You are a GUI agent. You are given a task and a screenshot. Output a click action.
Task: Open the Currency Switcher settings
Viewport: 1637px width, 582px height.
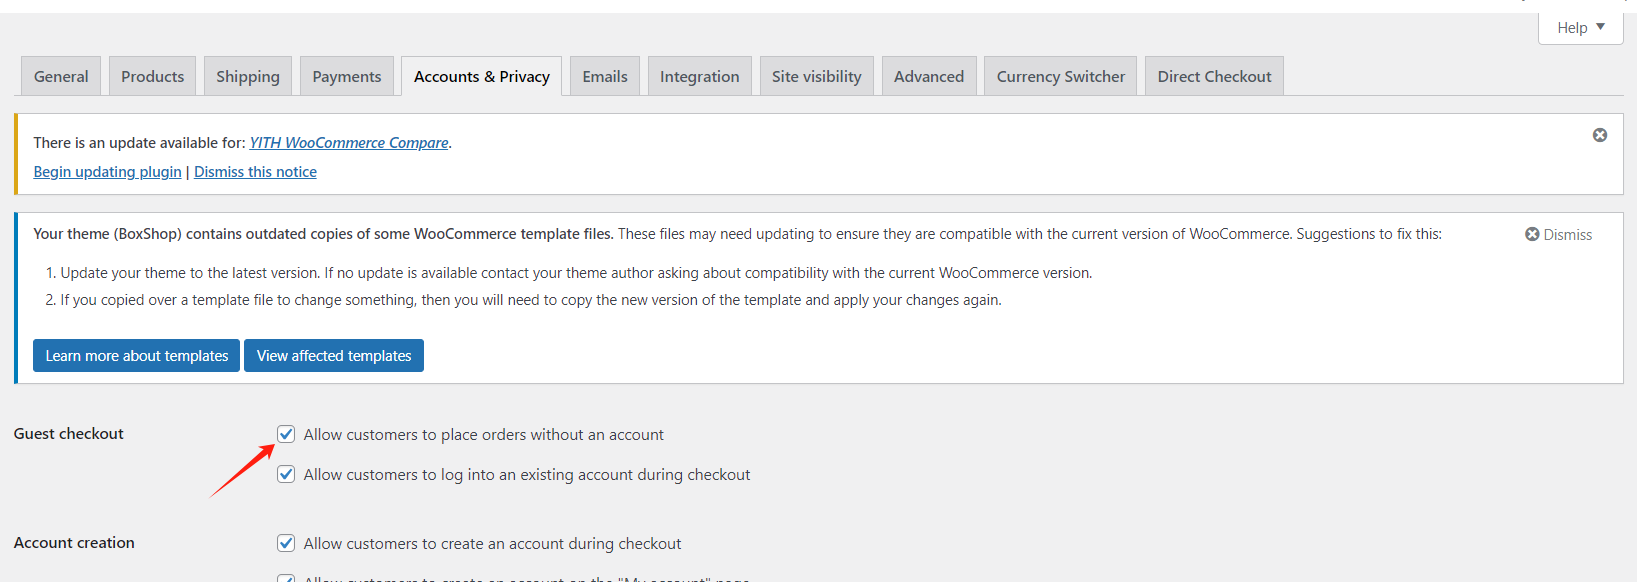[x=1059, y=75]
